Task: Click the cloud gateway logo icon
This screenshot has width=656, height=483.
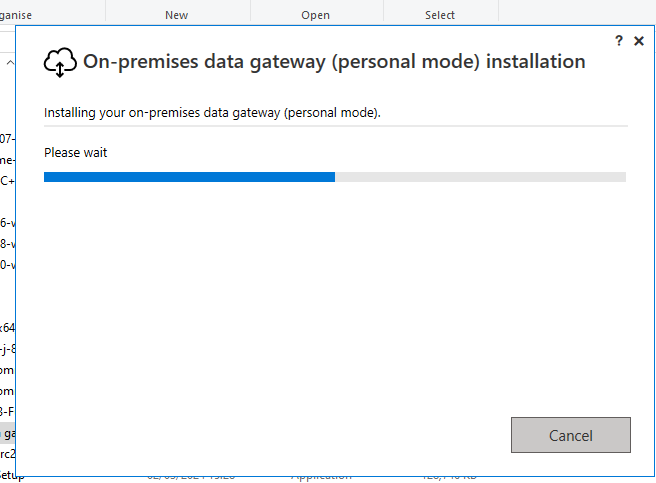Action: point(60,62)
